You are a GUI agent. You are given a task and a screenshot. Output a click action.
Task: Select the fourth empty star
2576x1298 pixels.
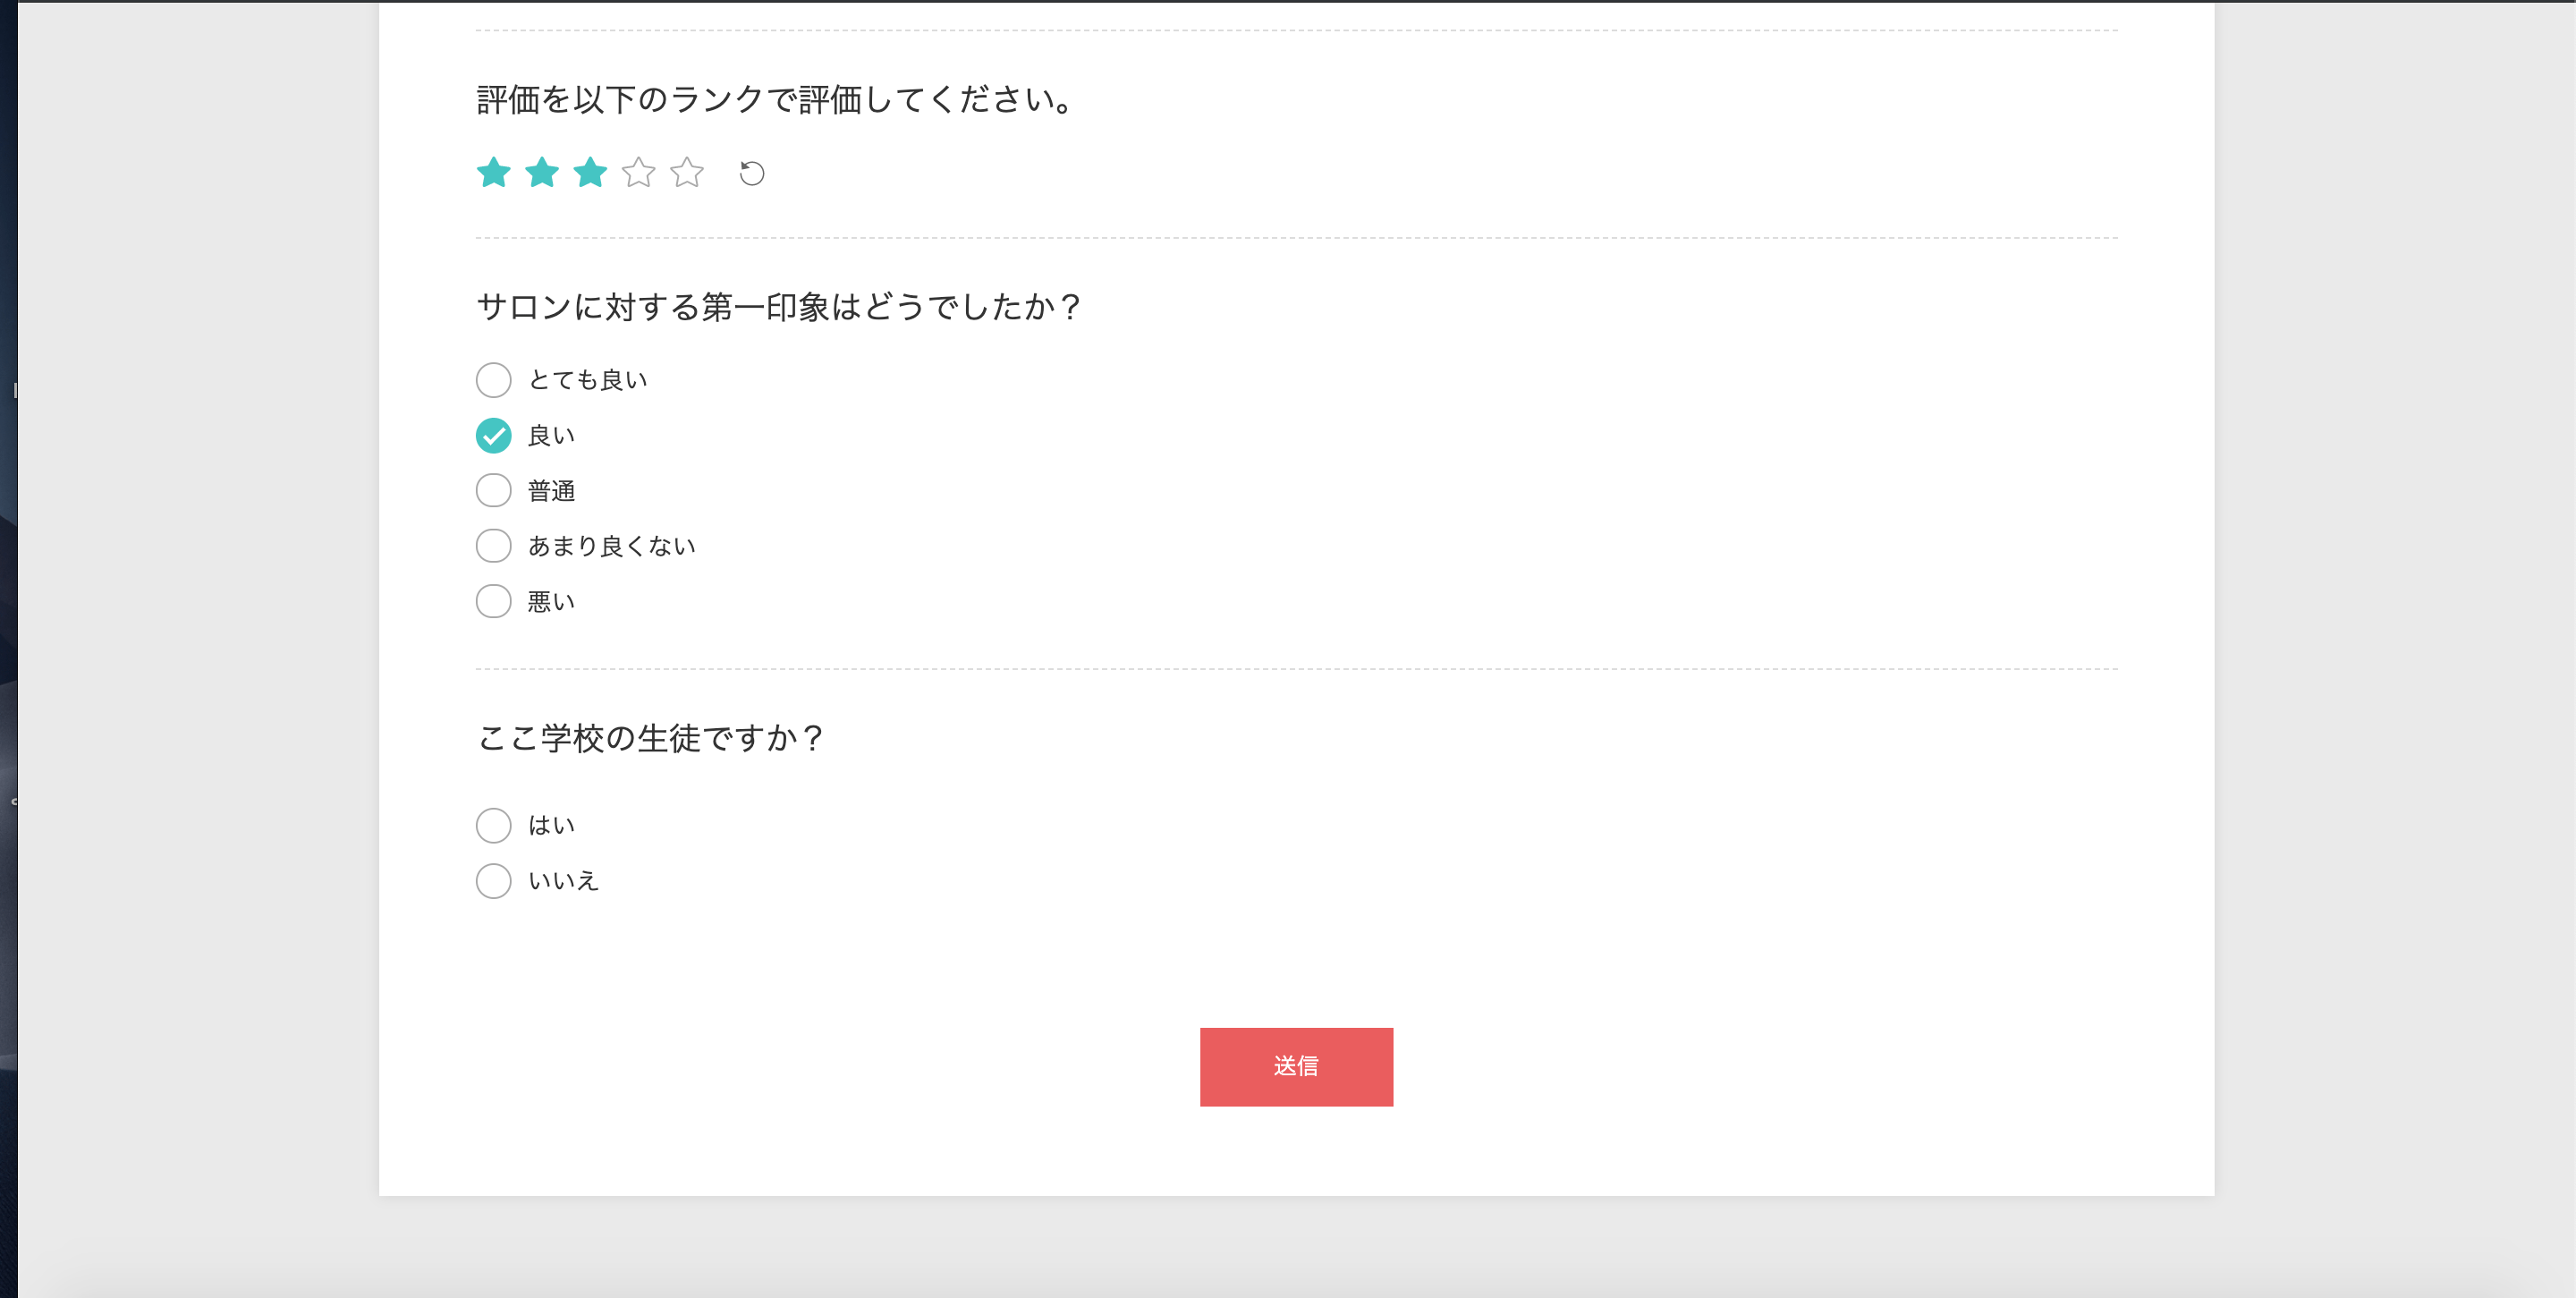(638, 173)
